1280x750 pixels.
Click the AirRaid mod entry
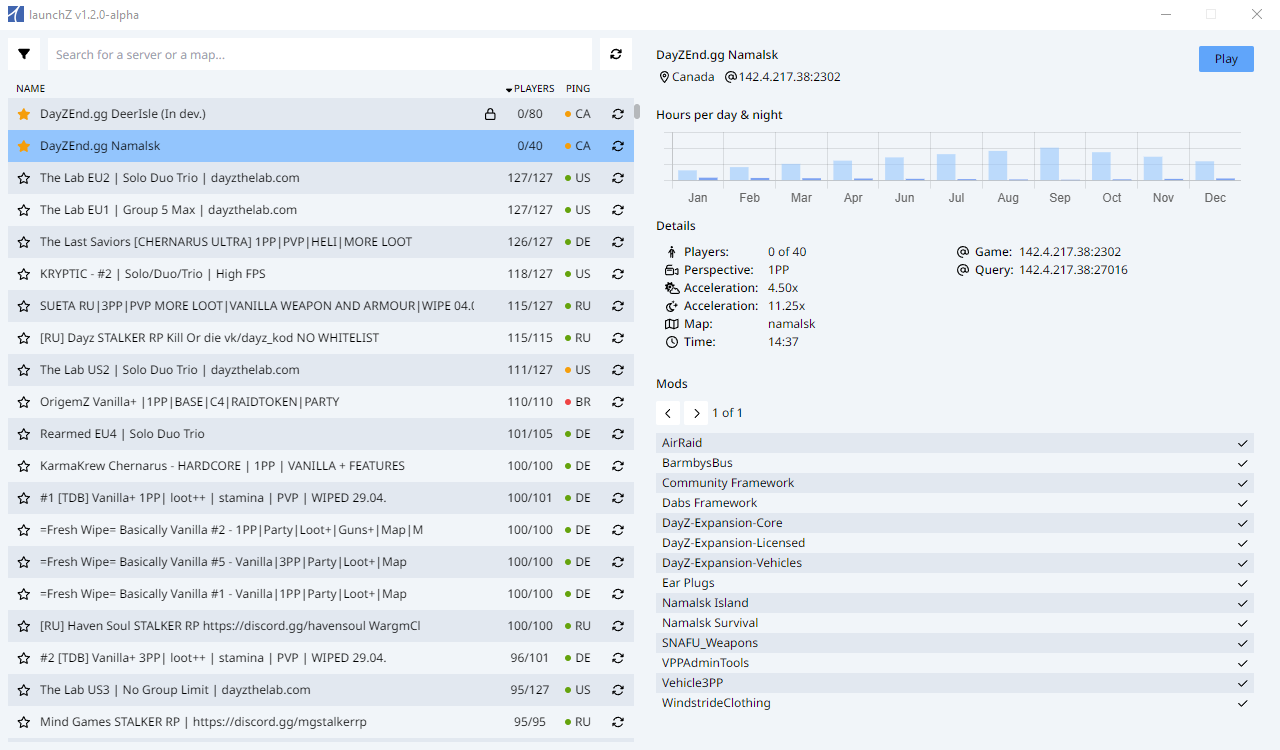(x=955, y=443)
